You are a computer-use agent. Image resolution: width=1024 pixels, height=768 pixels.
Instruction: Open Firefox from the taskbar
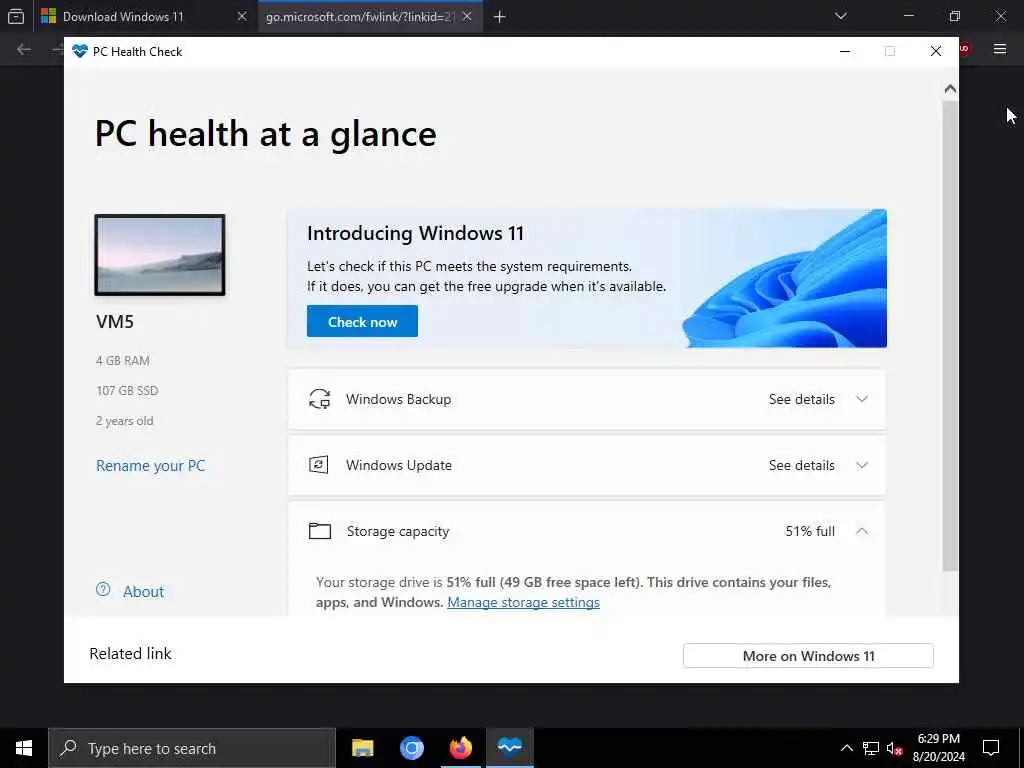click(460, 748)
